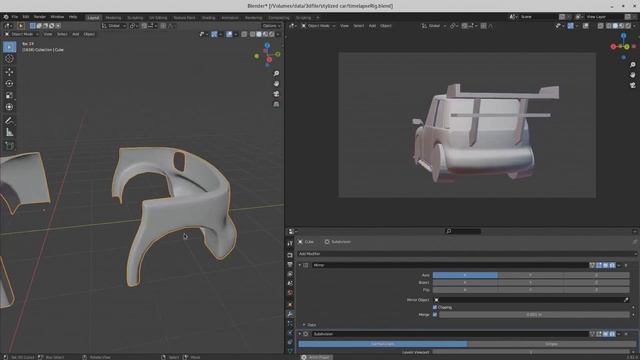Toggle Bisect X button
The height and width of the screenshot is (360, 640).
point(465,282)
